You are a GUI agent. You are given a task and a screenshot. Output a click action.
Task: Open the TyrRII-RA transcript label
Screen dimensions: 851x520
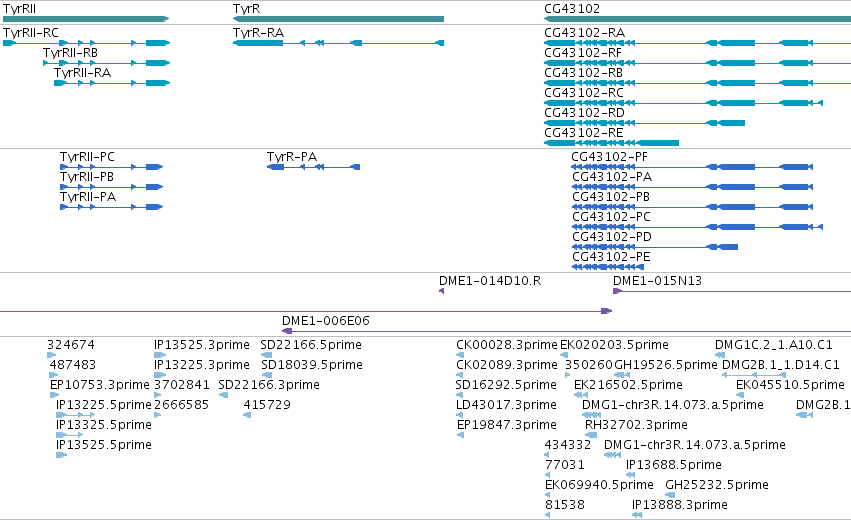point(82,73)
